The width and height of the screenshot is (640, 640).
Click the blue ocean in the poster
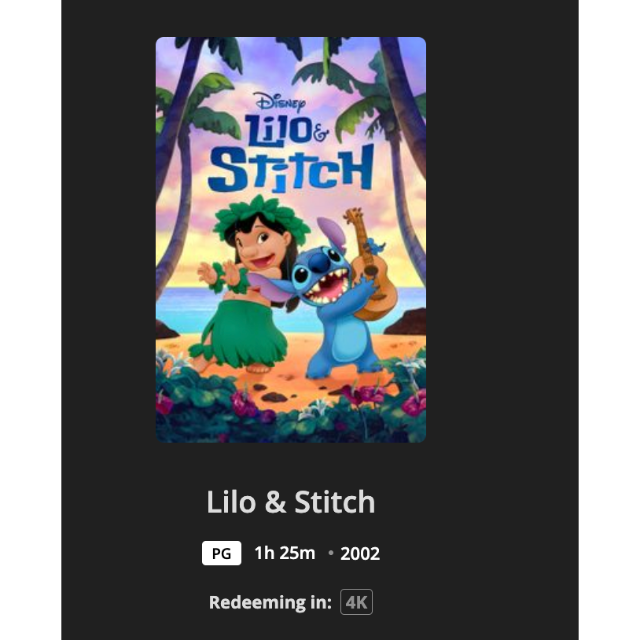186,308
